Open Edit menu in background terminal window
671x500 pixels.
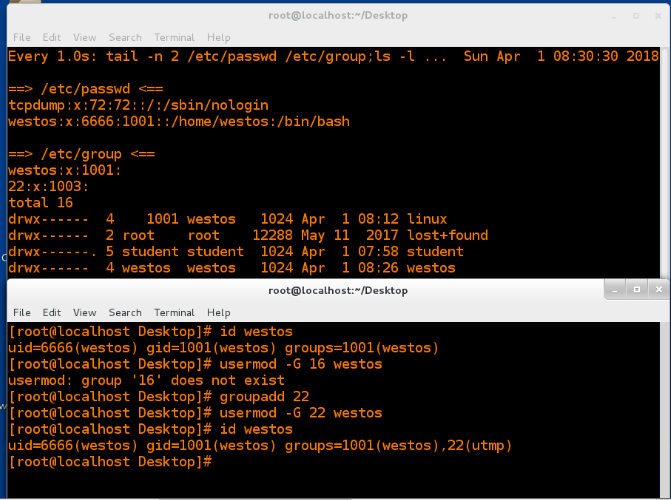tap(52, 37)
